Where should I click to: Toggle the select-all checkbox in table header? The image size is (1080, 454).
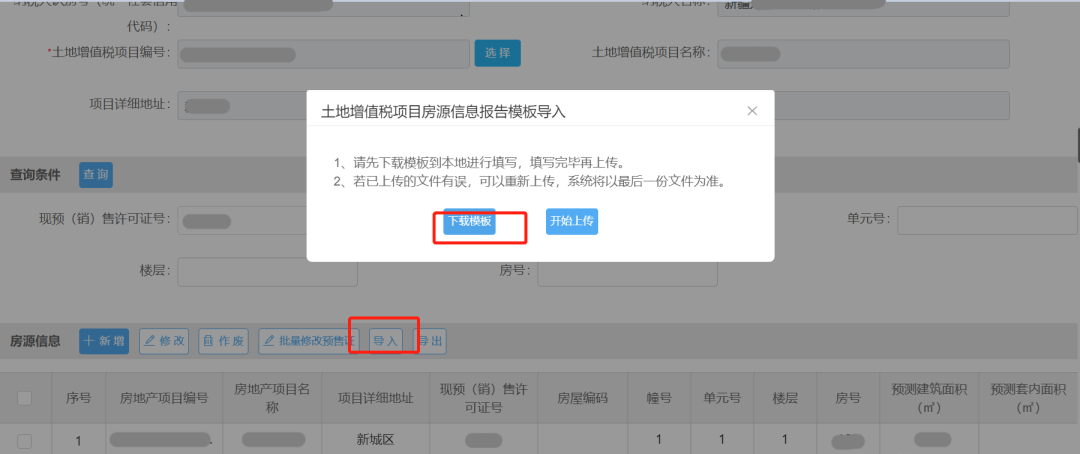[x=25, y=398]
